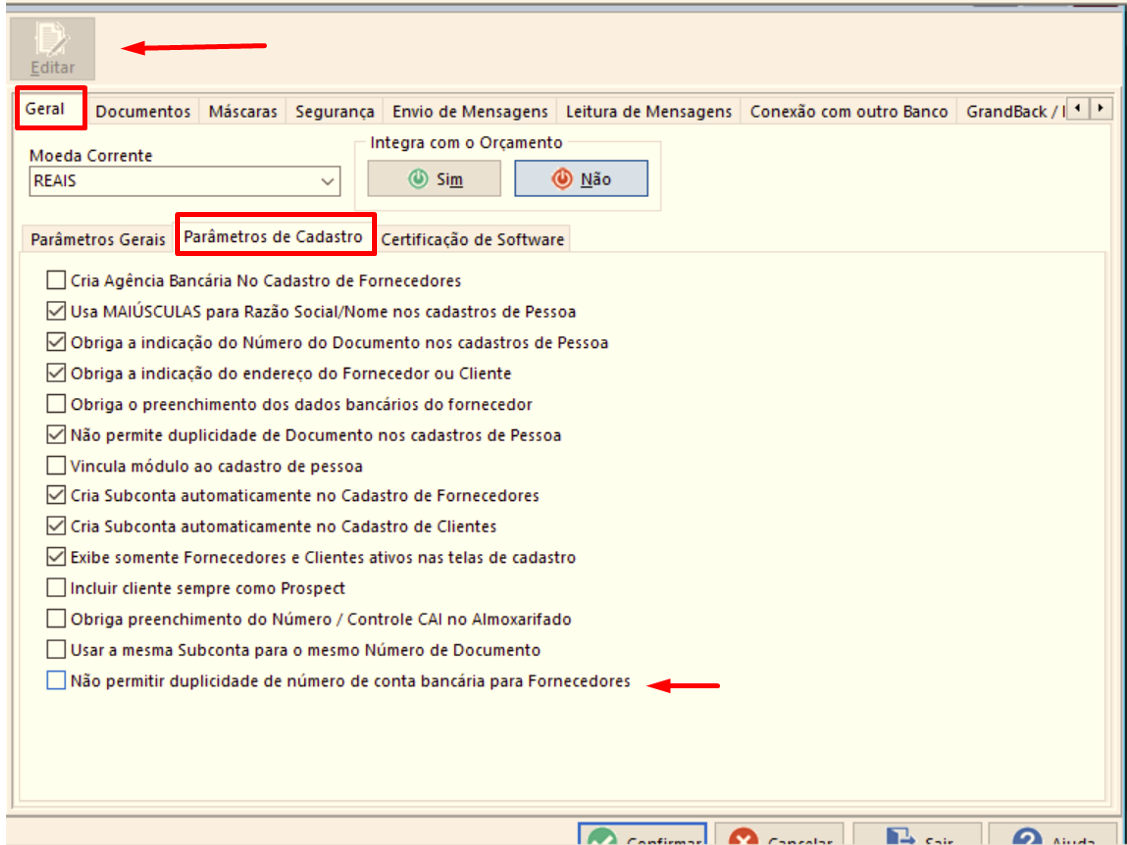This screenshot has height=845, width=1127.
Task: Switch to the Documentos tab
Action: click(142, 111)
